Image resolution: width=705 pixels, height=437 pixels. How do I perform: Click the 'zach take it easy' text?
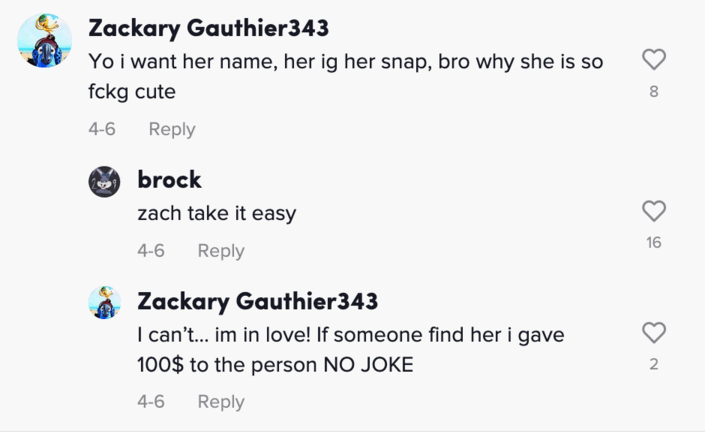tap(216, 213)
